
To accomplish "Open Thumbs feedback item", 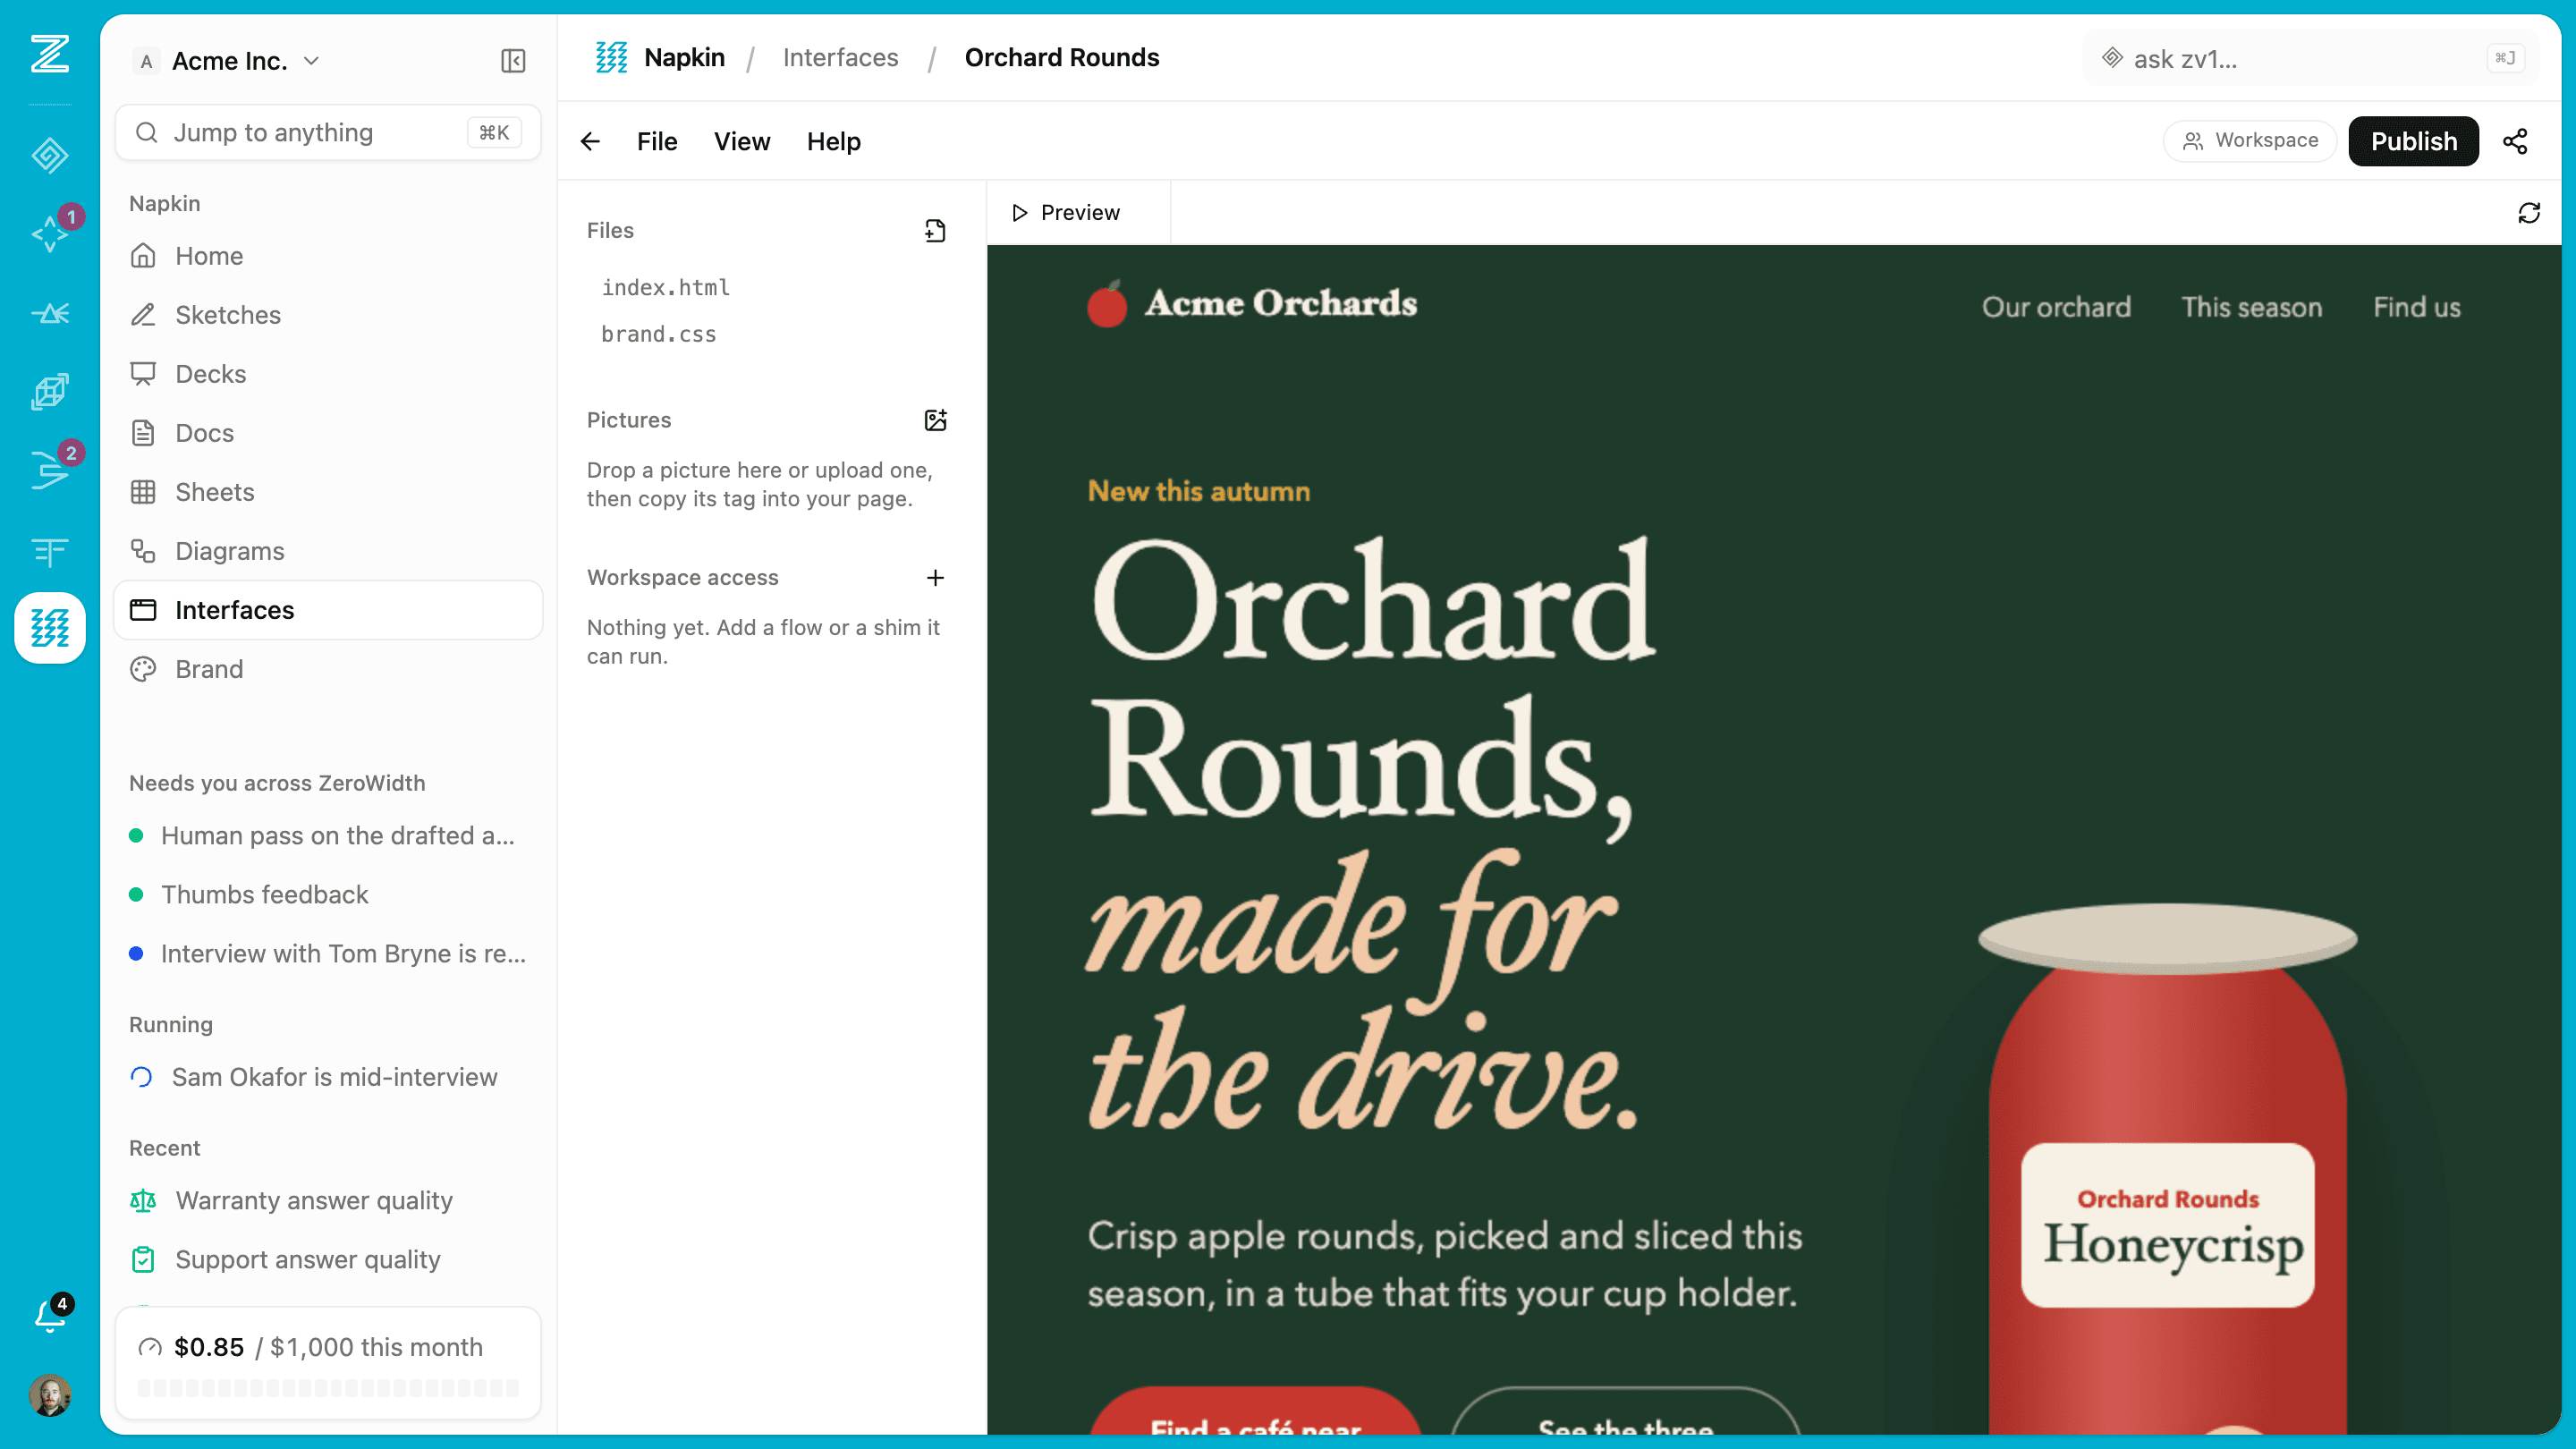I will click(329, 894).
